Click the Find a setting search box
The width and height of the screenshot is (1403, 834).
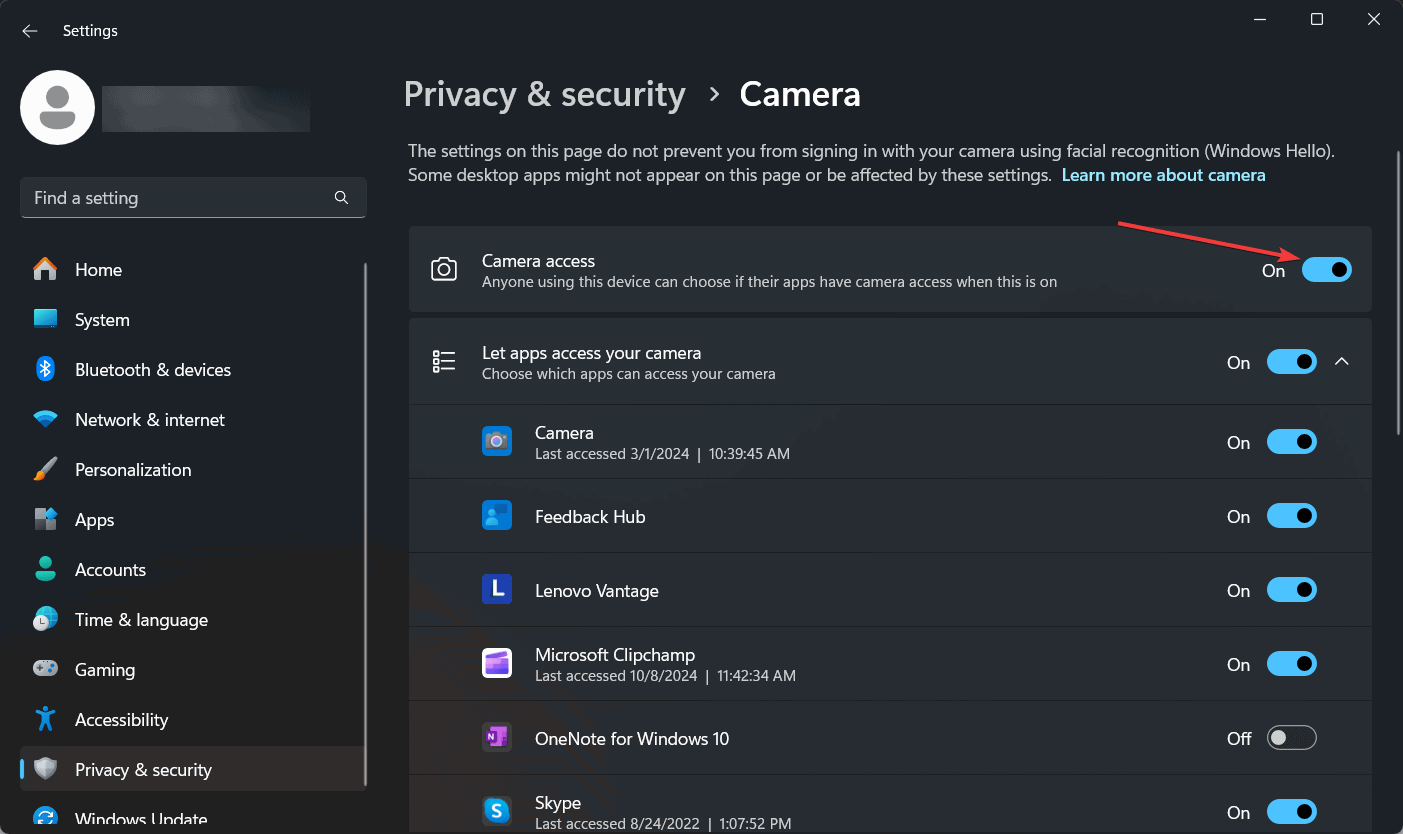[x=193, y=198]
